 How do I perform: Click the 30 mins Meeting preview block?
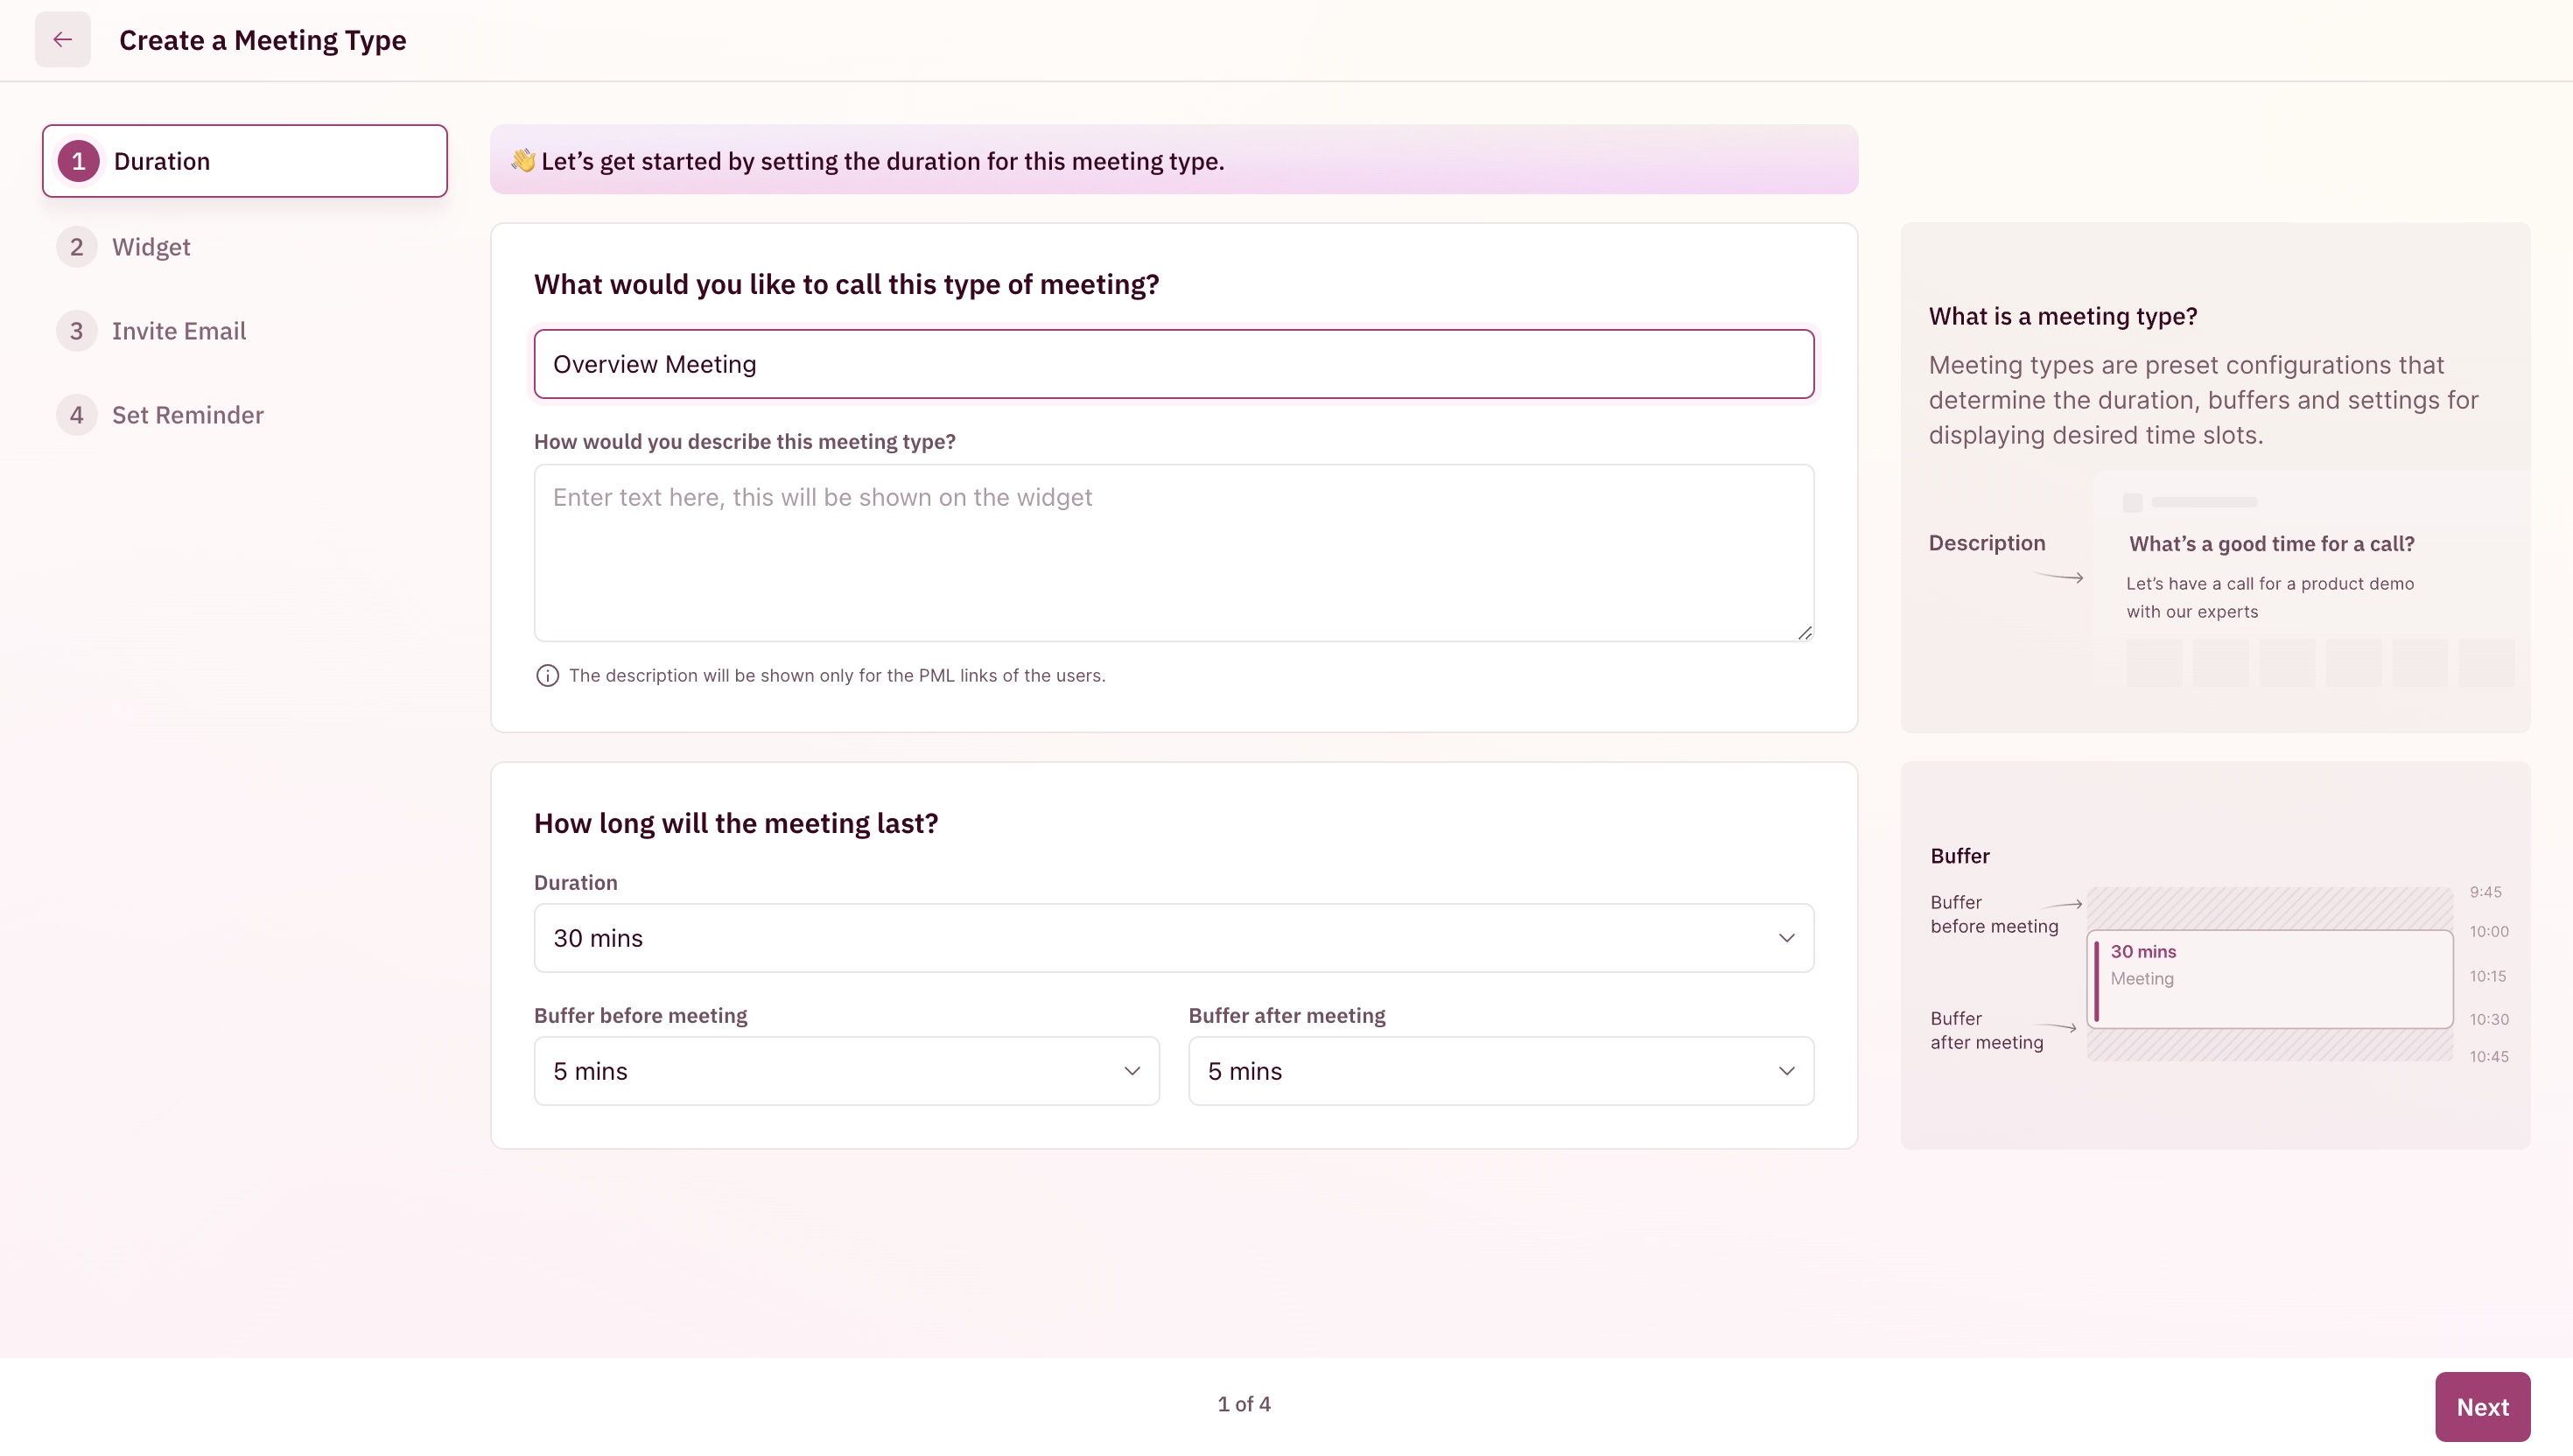2269,978
